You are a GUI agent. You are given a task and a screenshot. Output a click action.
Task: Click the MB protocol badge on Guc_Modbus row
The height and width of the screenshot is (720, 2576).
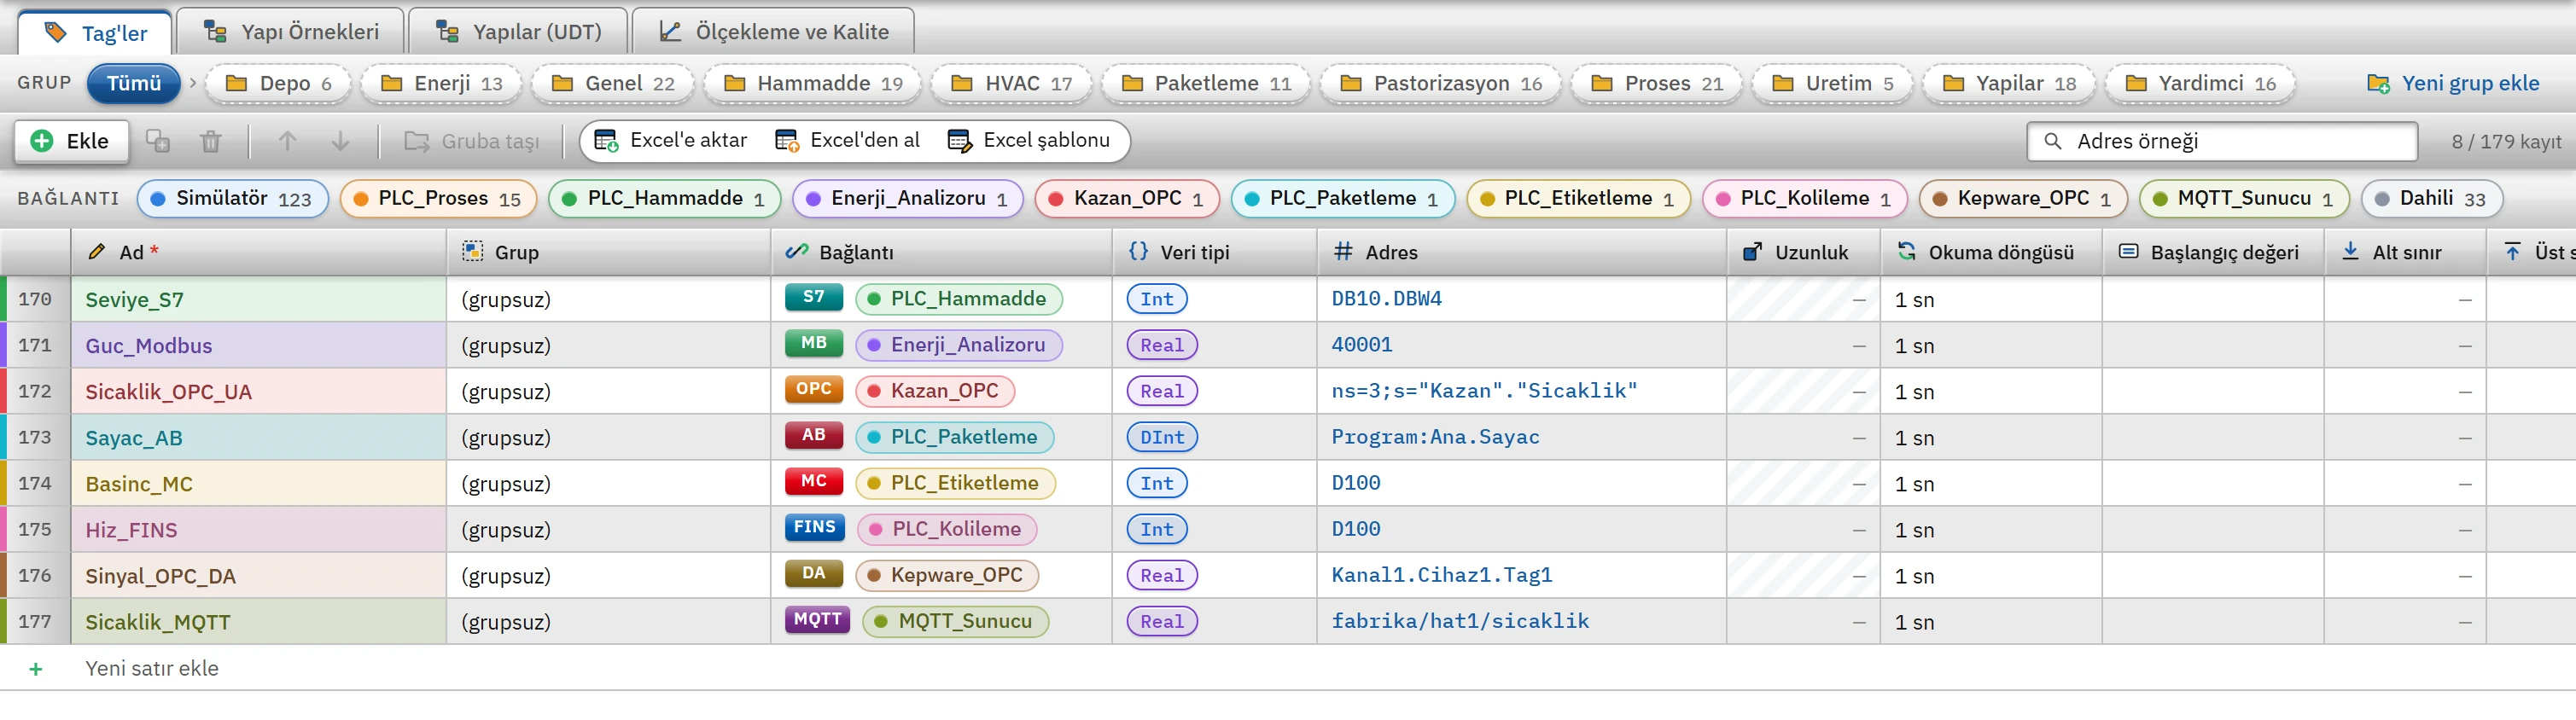pyautogui.click(x=814, y=343)
